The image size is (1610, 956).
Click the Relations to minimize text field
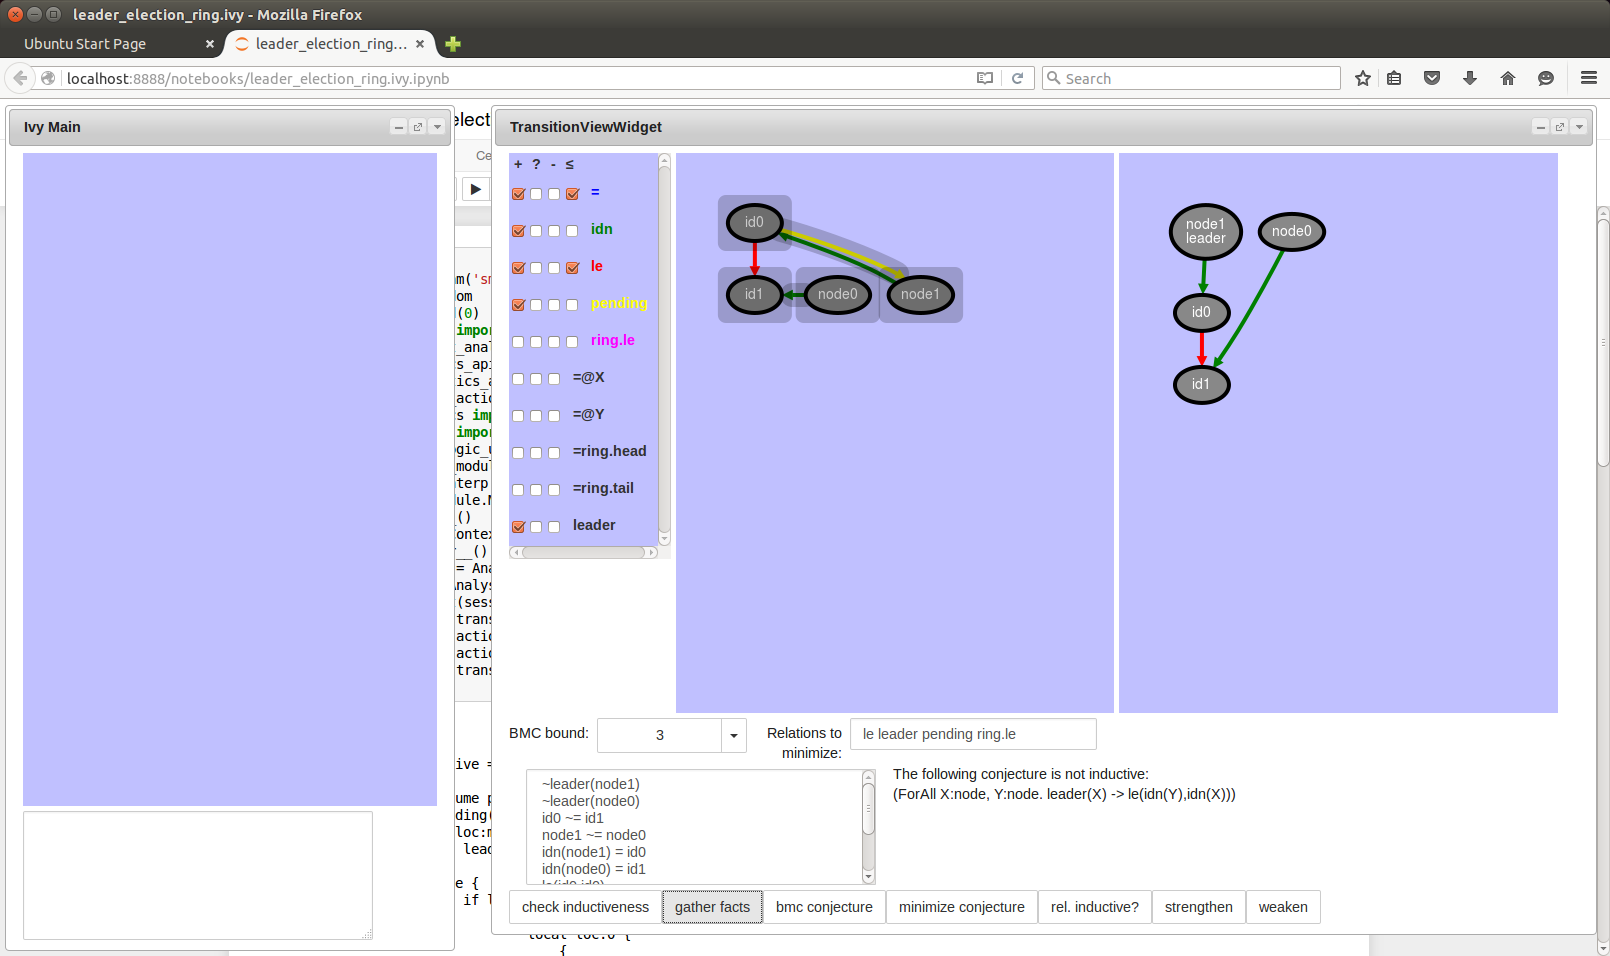tap(972, 734)
